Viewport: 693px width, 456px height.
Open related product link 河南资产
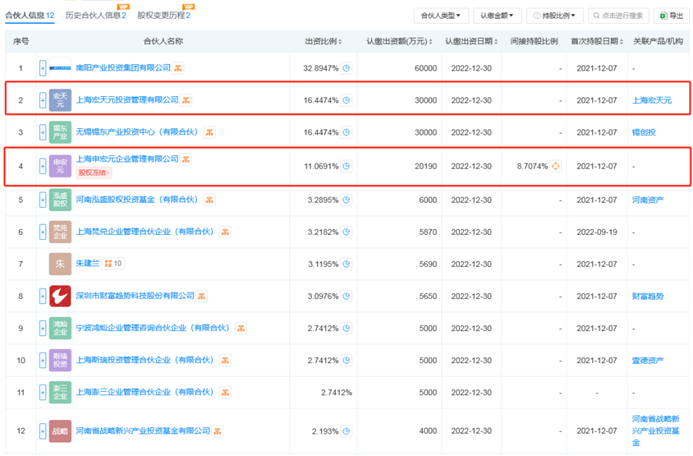pos(648,200)
